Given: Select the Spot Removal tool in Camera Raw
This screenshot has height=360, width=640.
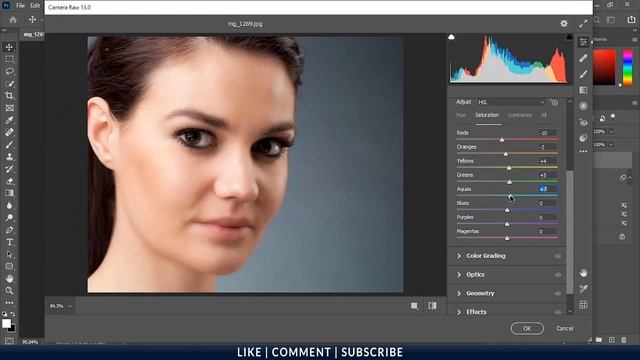Looking at the screenshot, I should click(583, 58).
